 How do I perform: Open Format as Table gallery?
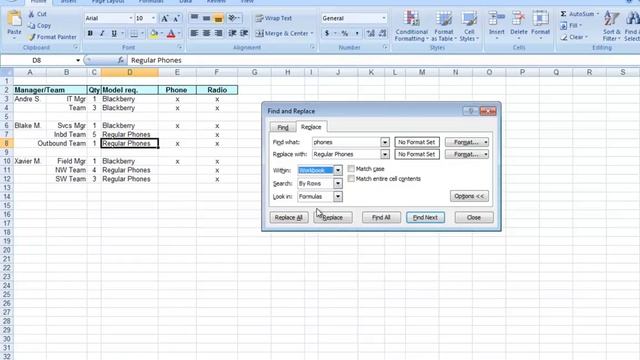(444, 26)
